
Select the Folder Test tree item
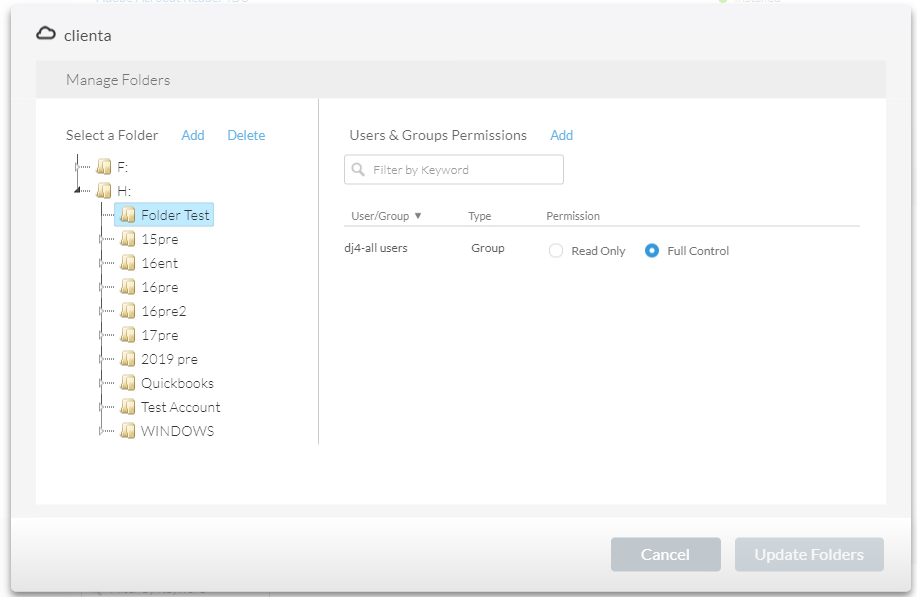pos(164,215)
